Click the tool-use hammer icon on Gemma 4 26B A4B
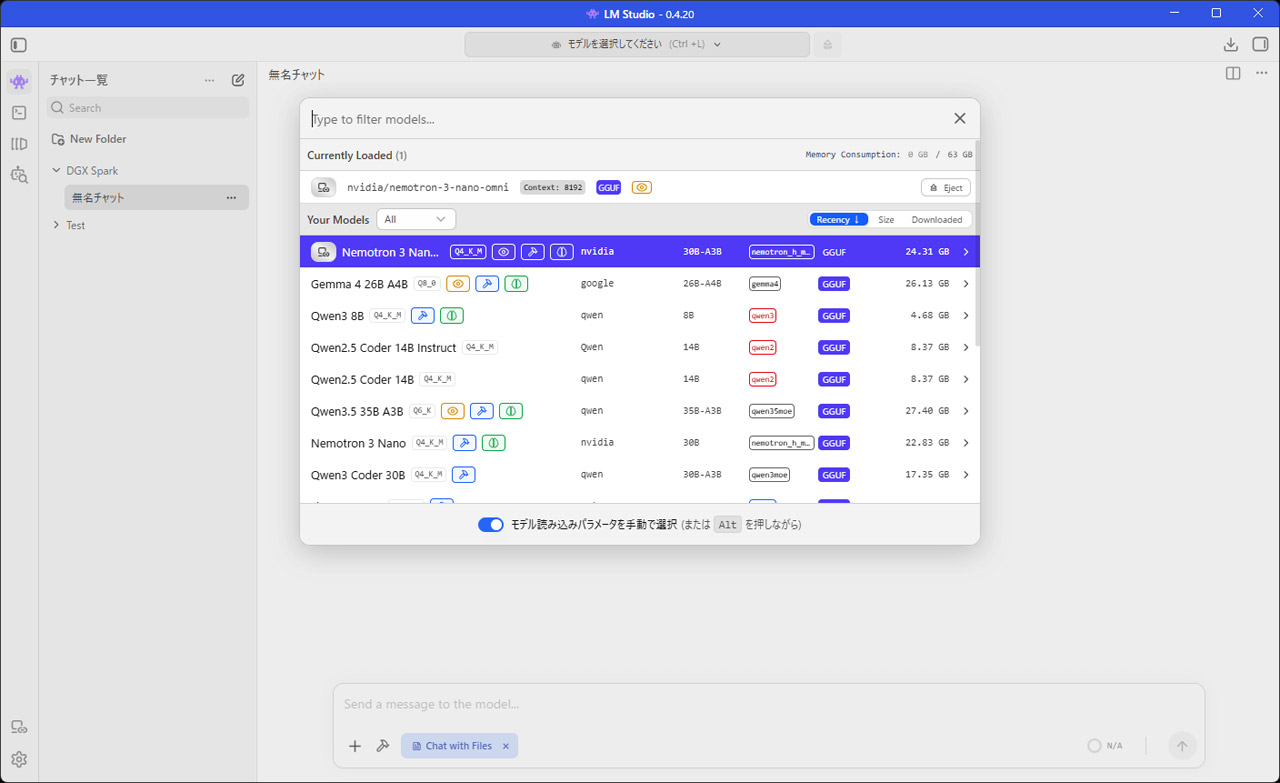This screenshot has height=783, width=1280. [x=487, y=284]
